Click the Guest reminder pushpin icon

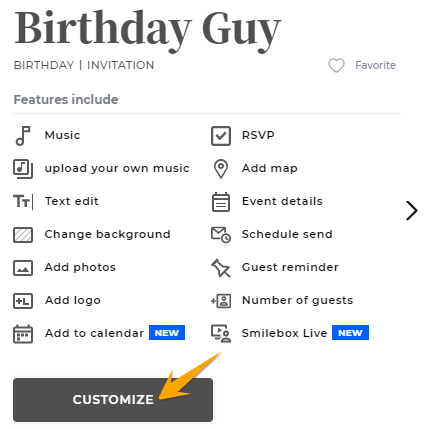(x=221, y=268)
